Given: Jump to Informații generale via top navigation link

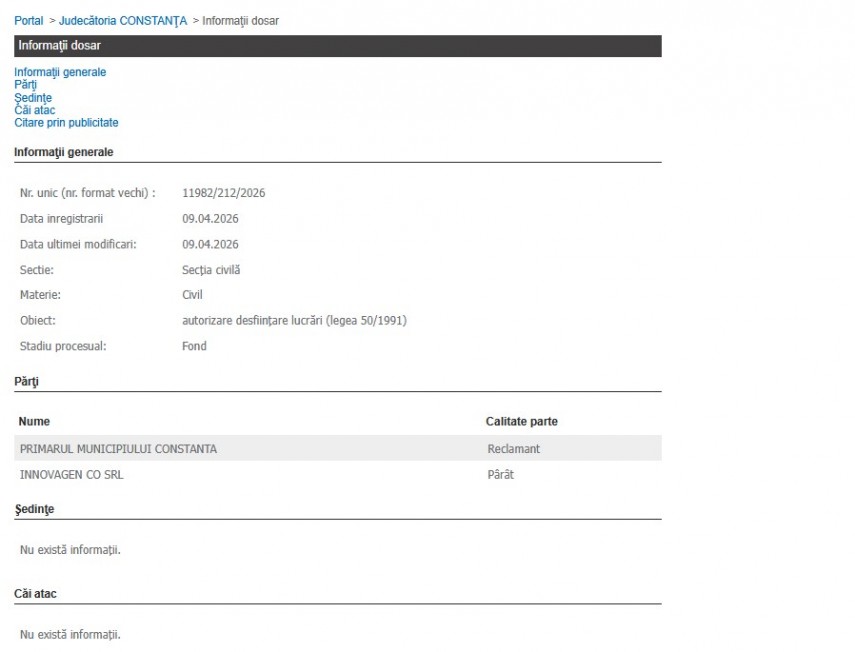Looking at the screenshot, I should [60, 72].
